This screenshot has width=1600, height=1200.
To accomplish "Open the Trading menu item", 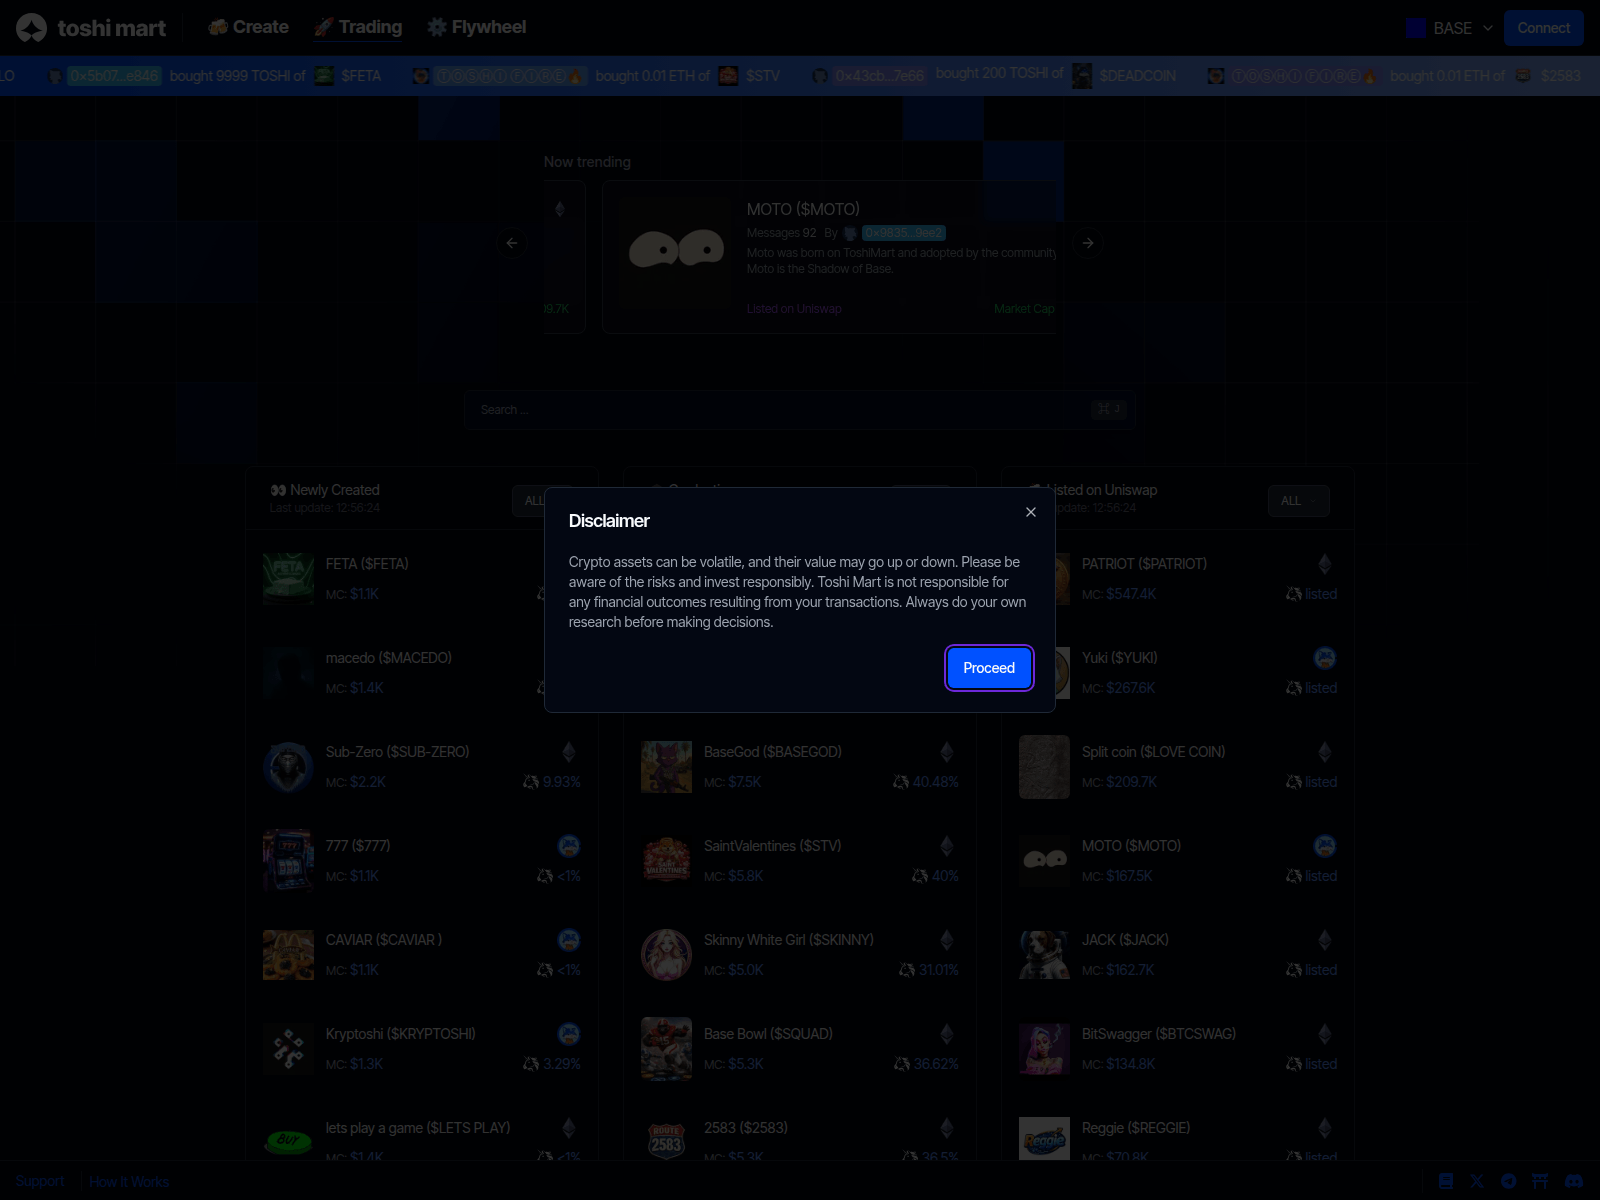I will (x=358, y=27).
